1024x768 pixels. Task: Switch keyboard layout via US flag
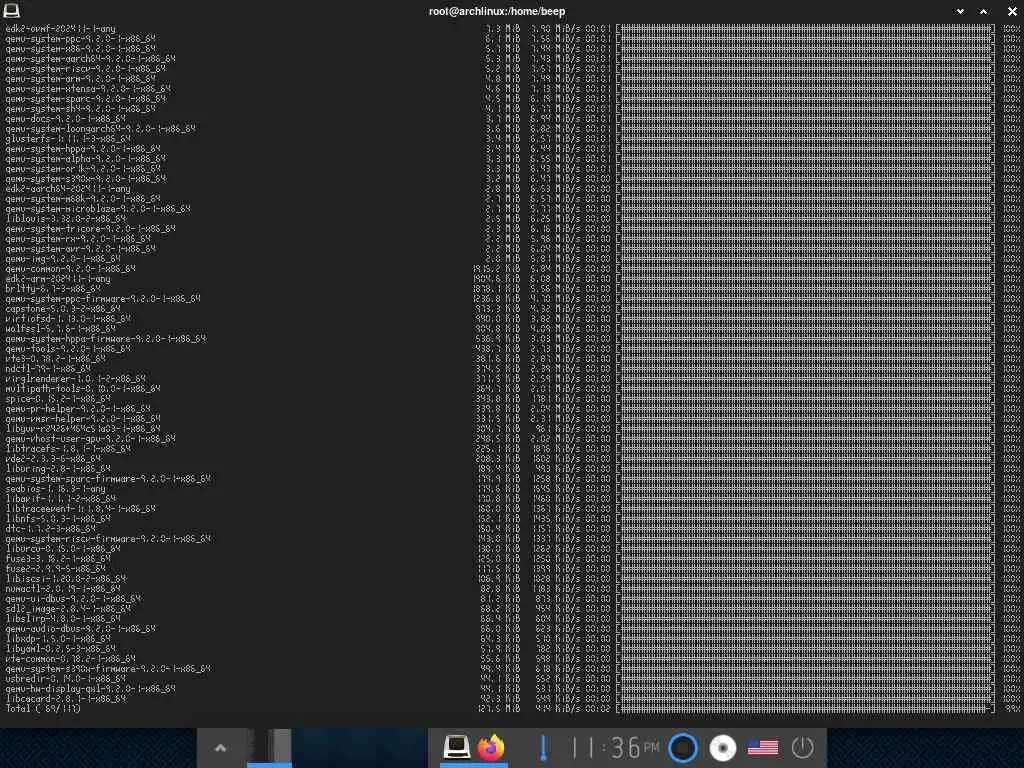pos(763,747)
